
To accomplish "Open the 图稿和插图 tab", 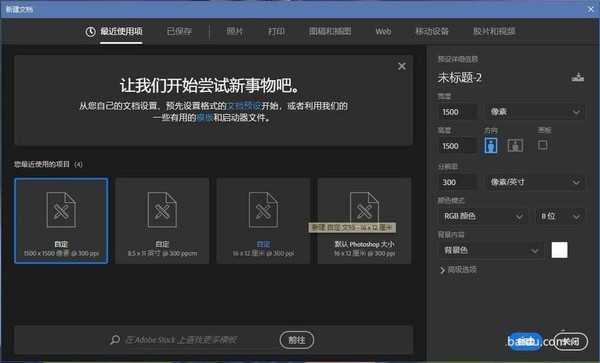I will pyautogui.click(x=330, y=31).
